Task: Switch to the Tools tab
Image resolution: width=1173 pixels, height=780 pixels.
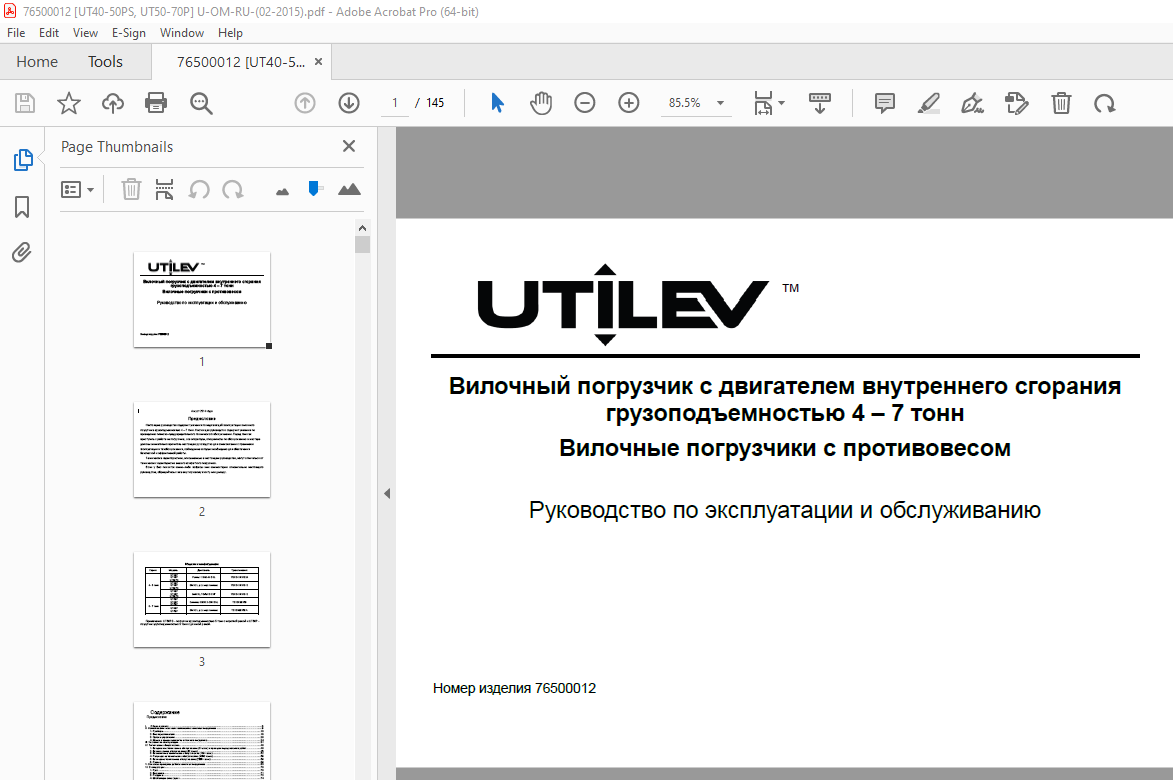Action: pos(105,61)
